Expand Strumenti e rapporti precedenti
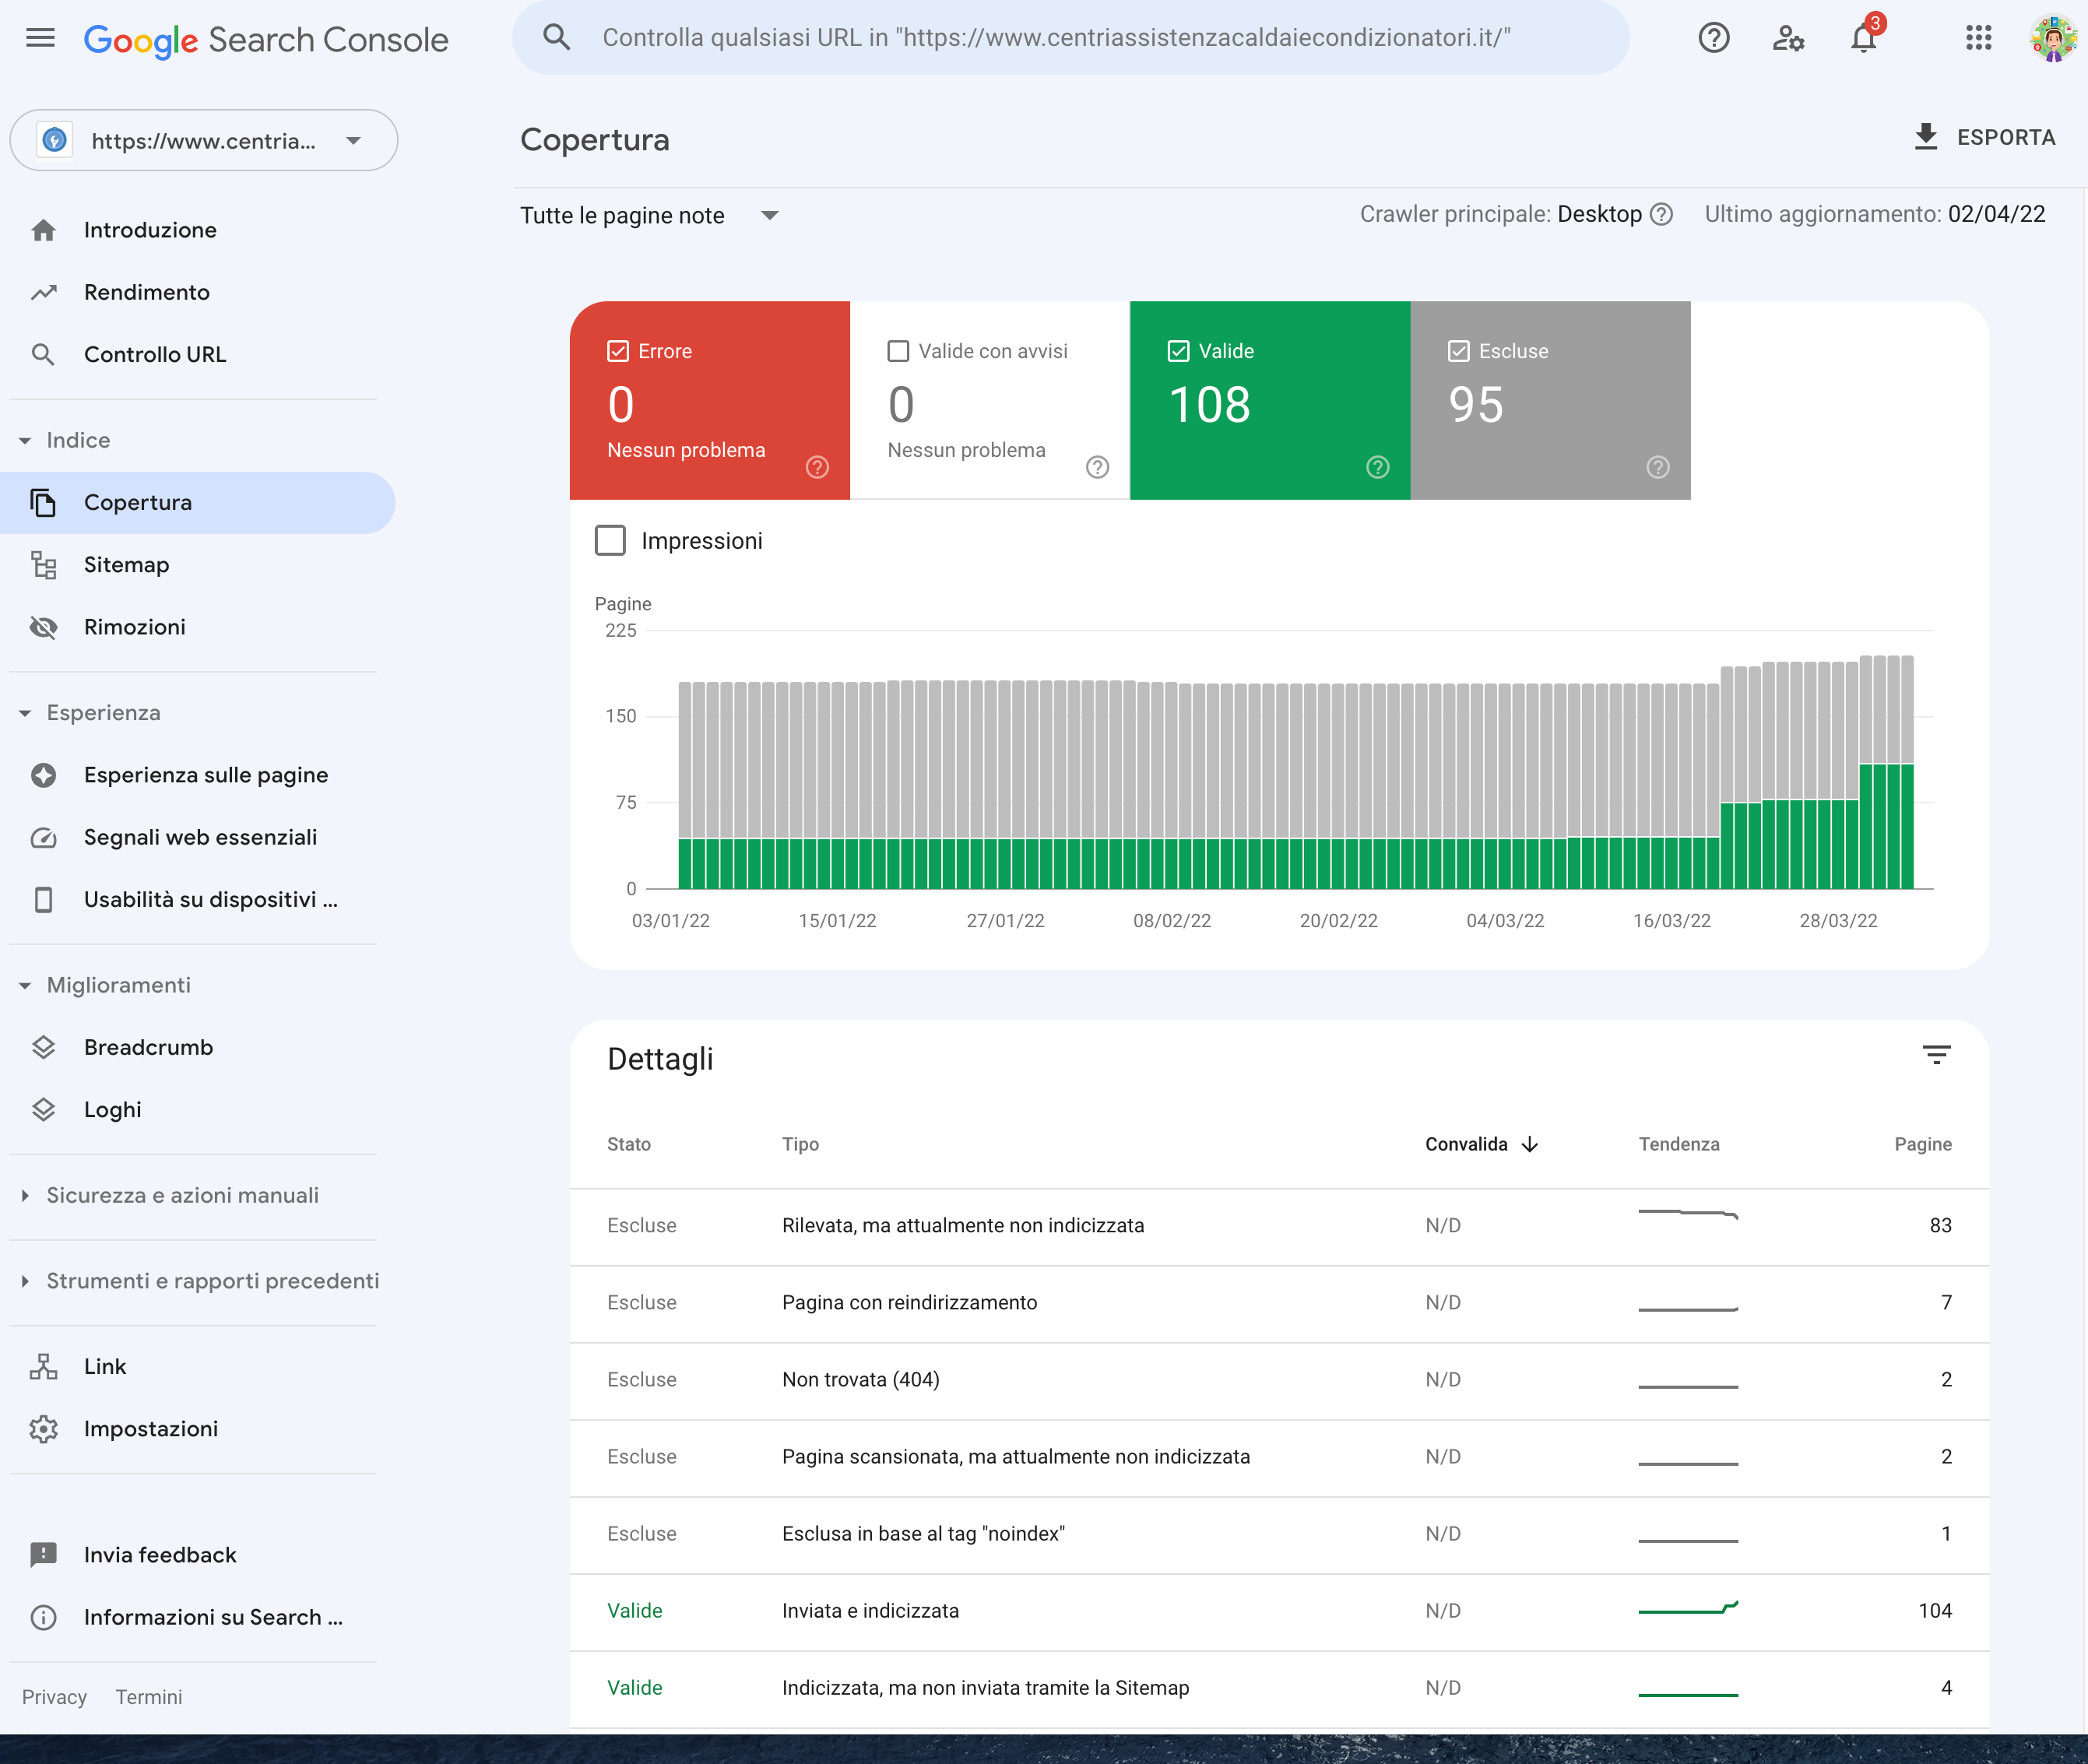The width and height of the screenshot is (2088, 1764). tap(25, 1281)
